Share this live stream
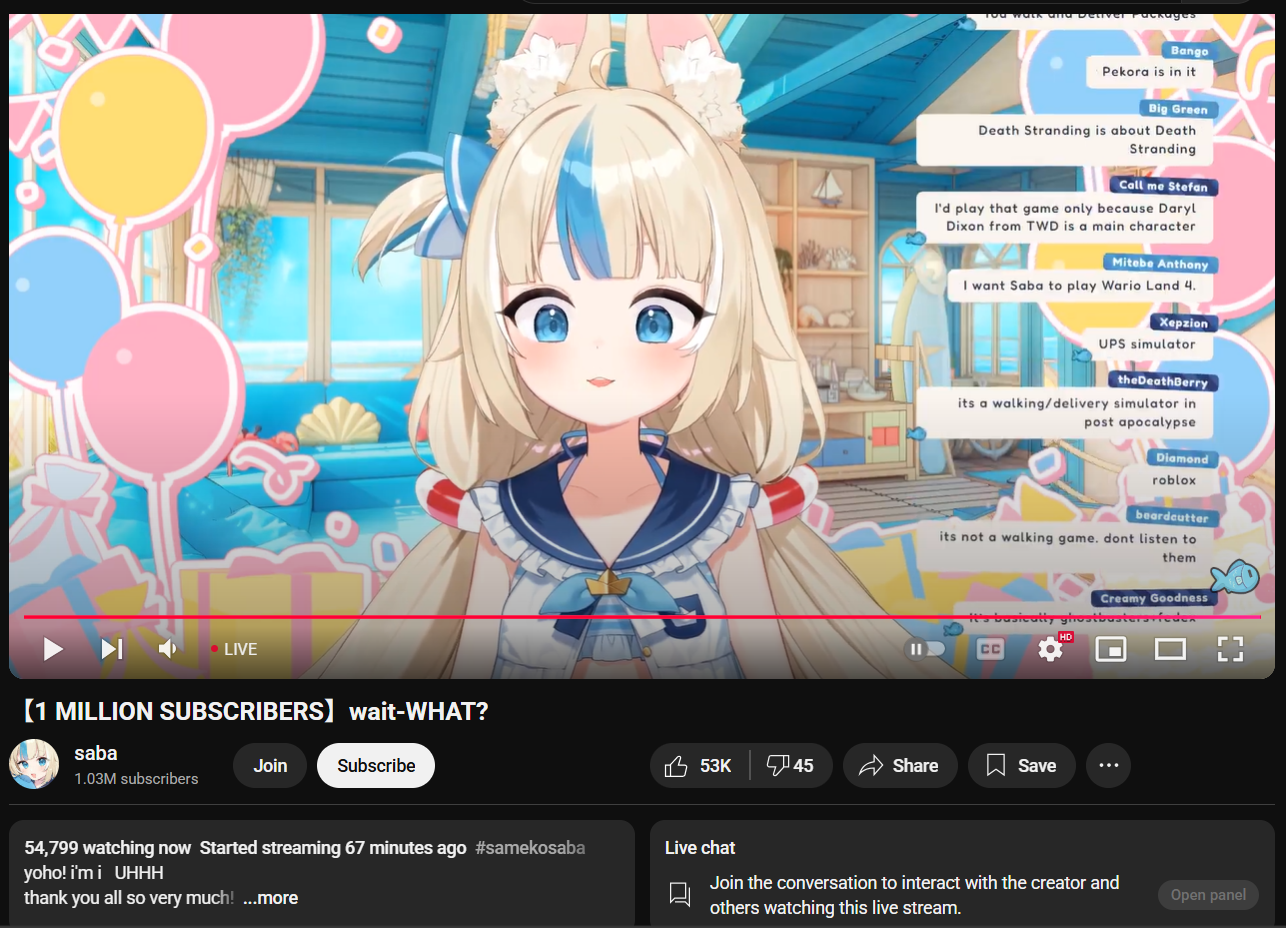The height and width of the screenshot is (928, 1286). pos(900,766)
